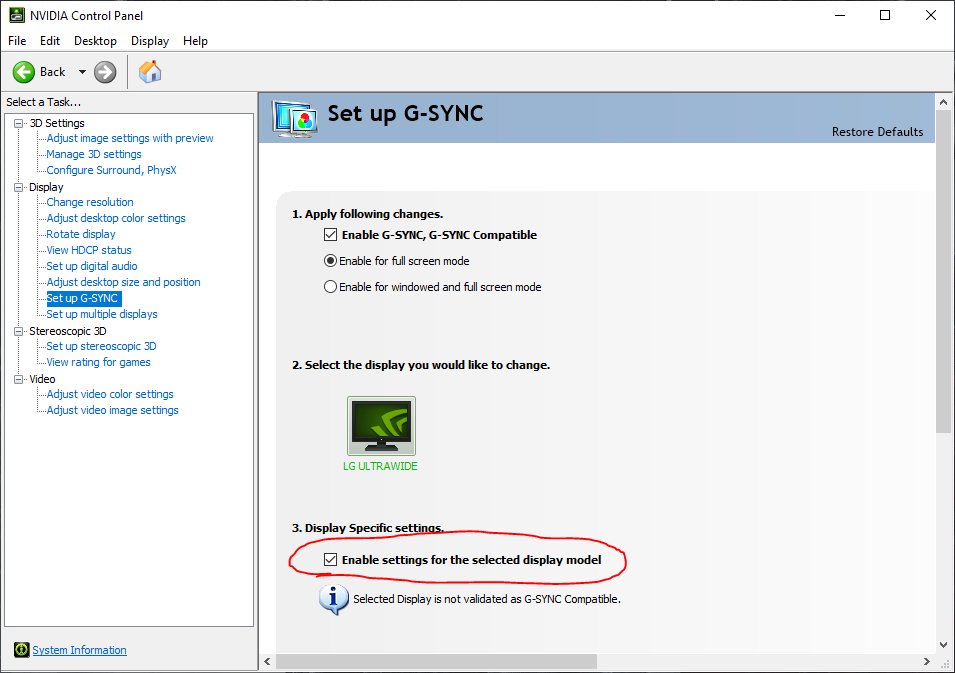Collapse the Stereoscopic 3D tree node
This screenshot has height=673, width=955.
19,331
